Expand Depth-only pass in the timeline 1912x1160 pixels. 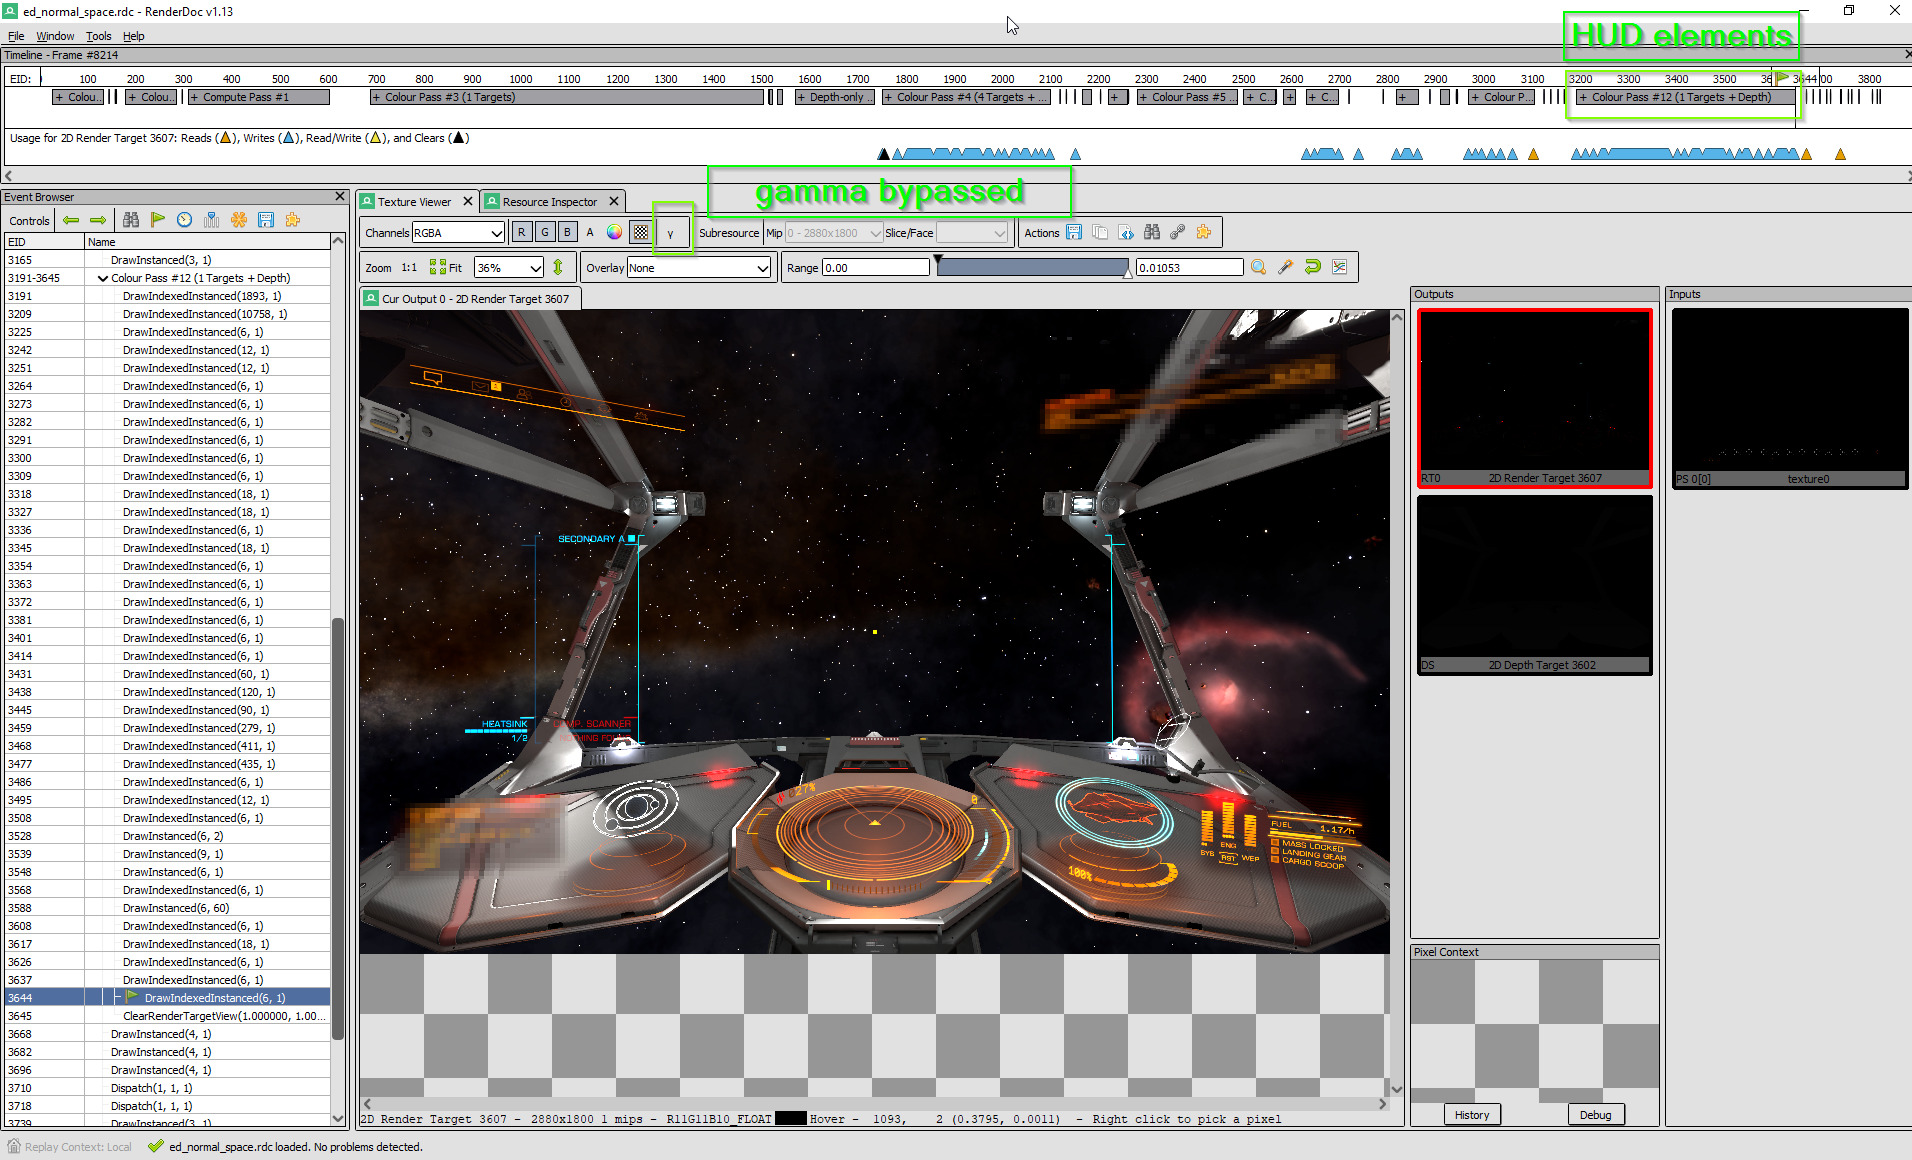[801, 97]
